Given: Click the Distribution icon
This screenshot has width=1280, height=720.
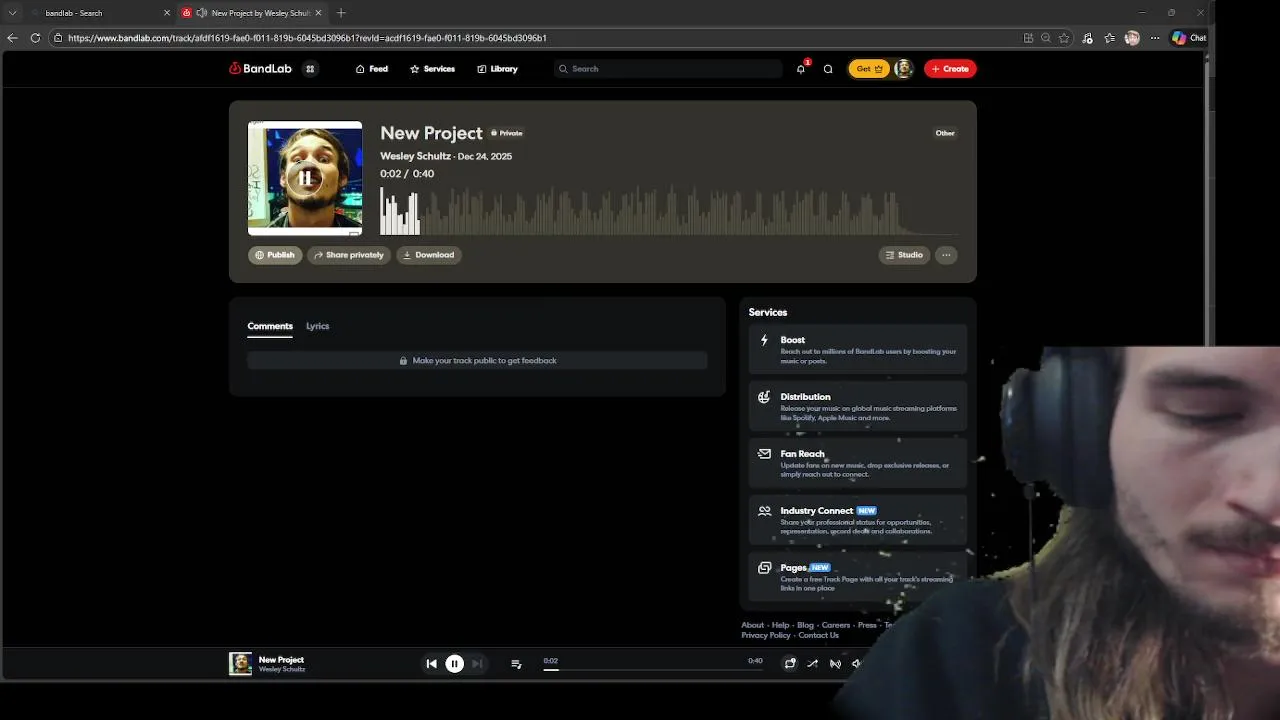Looking at the screenshot, I should coord(764,397).
